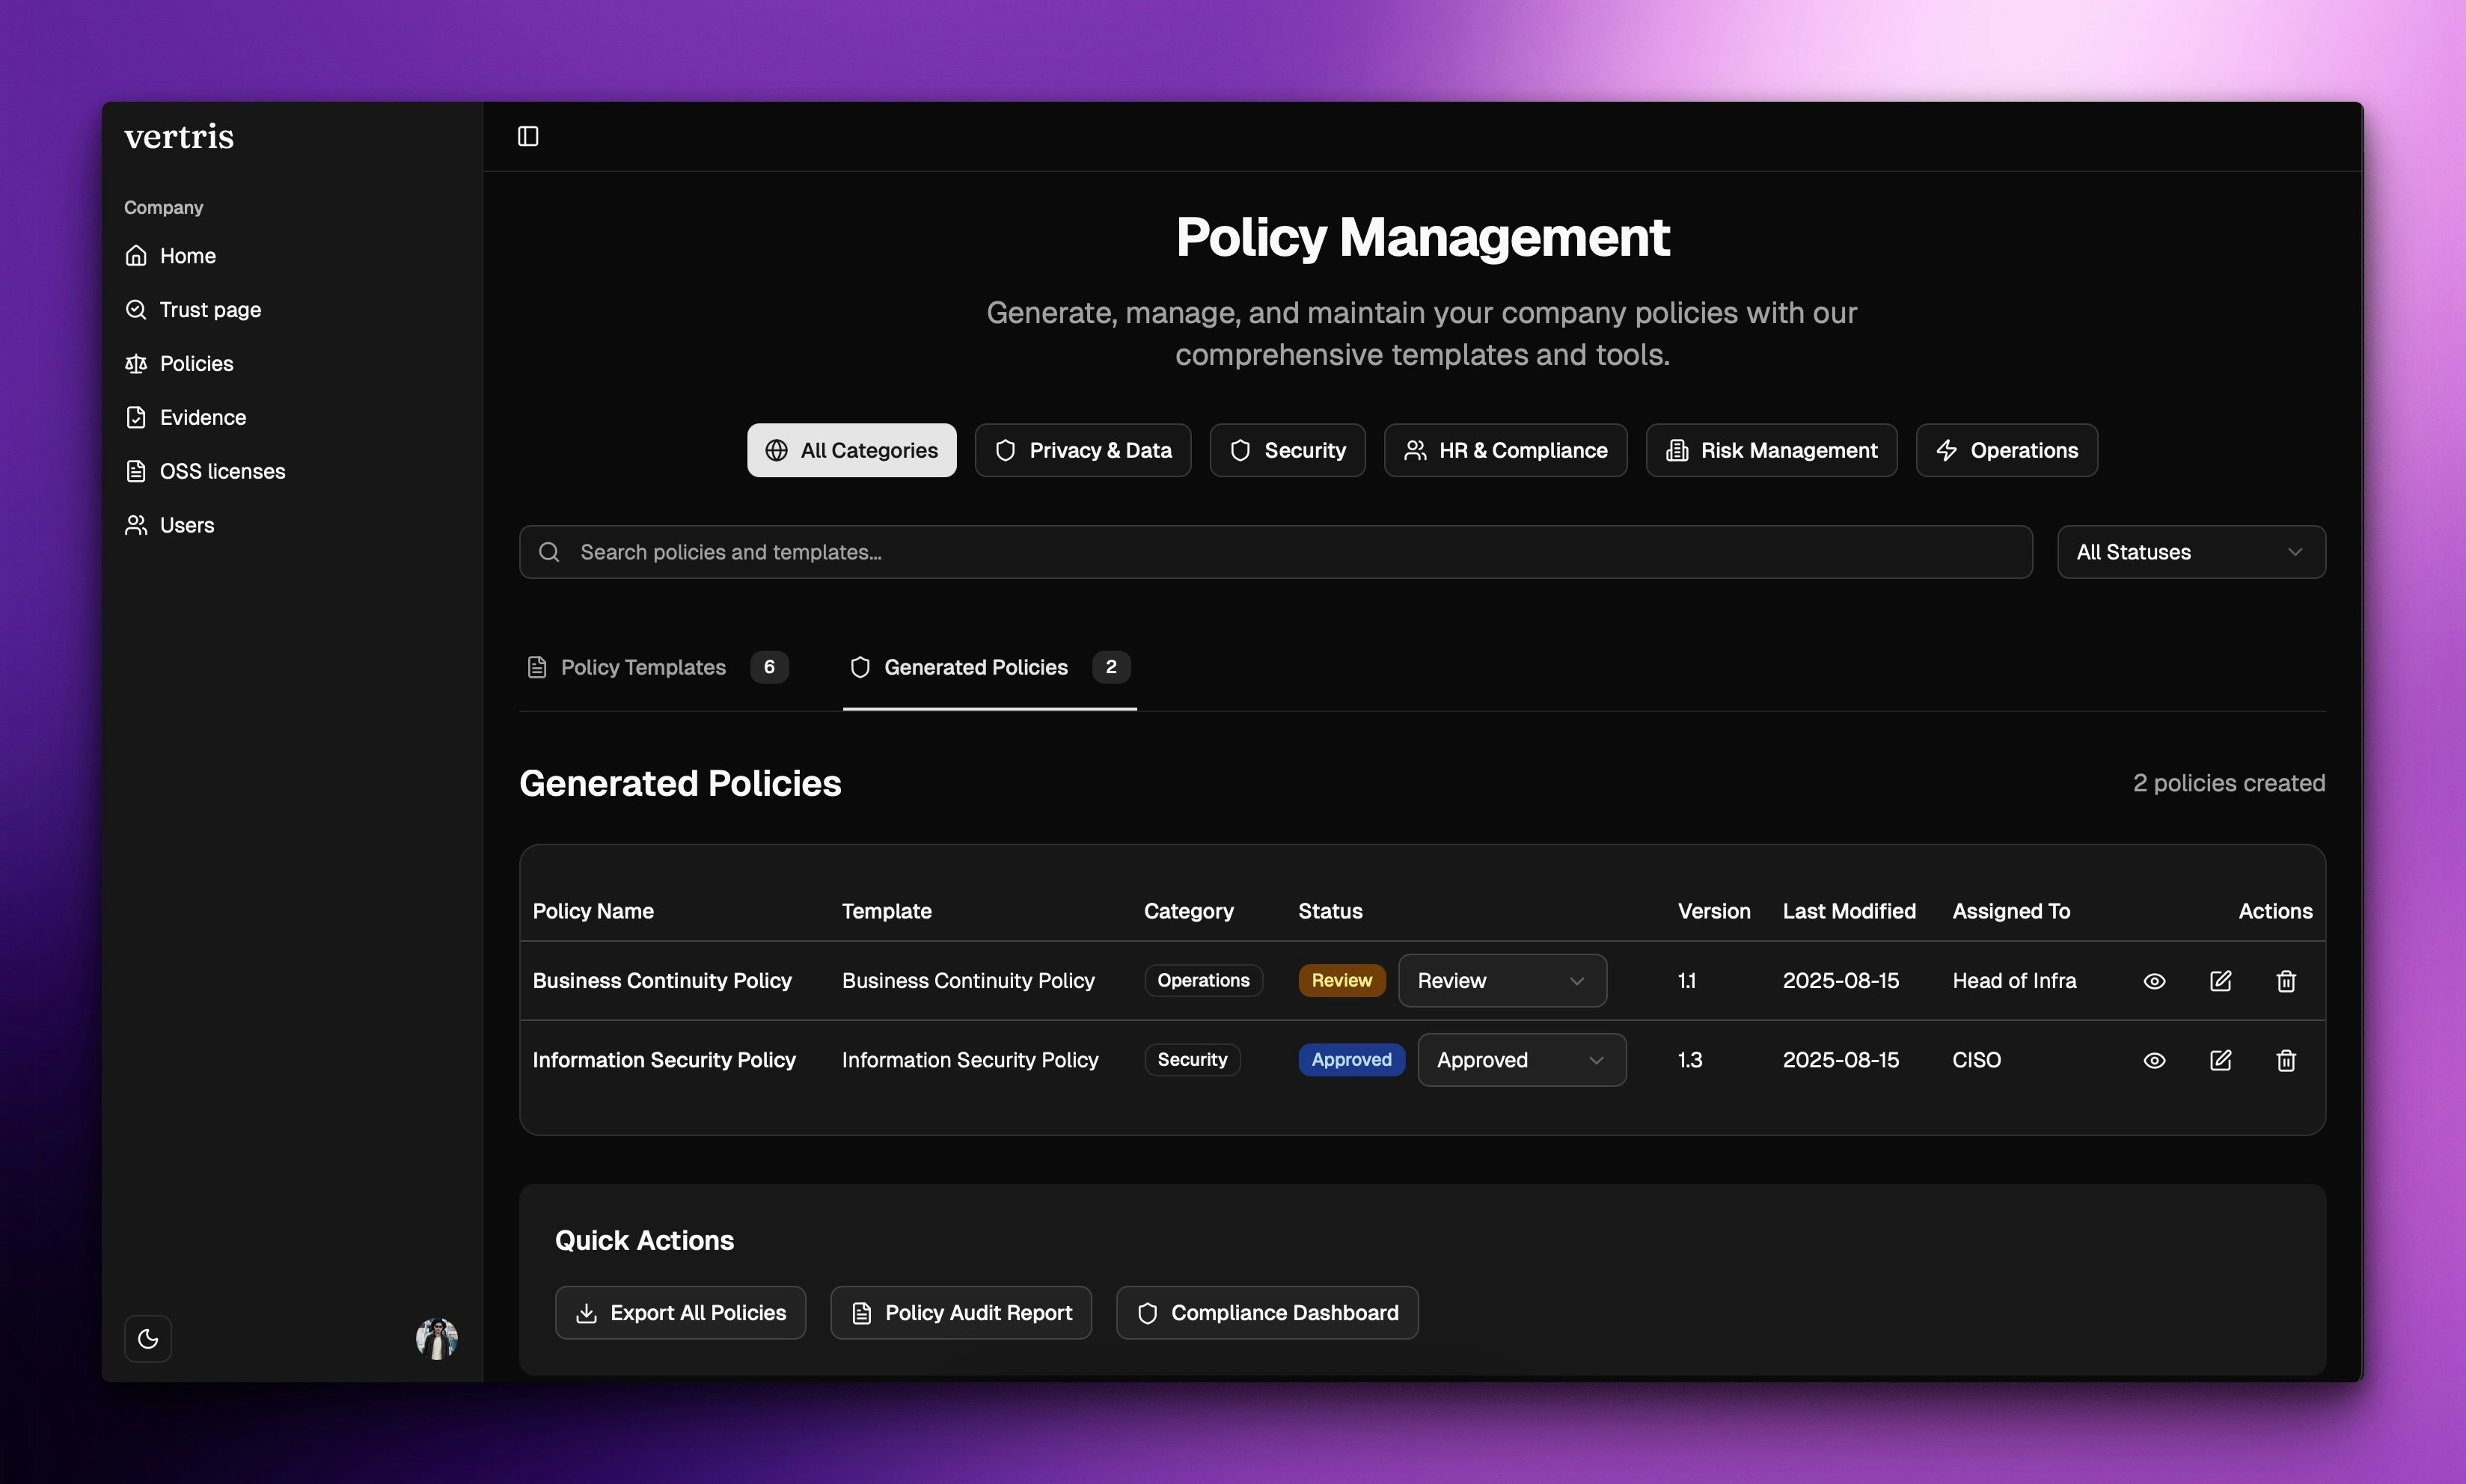Open Approved status dropdown for Information Security
Image resolution: width=2466 pixels, height=1484 pixels.
pos(1522,1060)
